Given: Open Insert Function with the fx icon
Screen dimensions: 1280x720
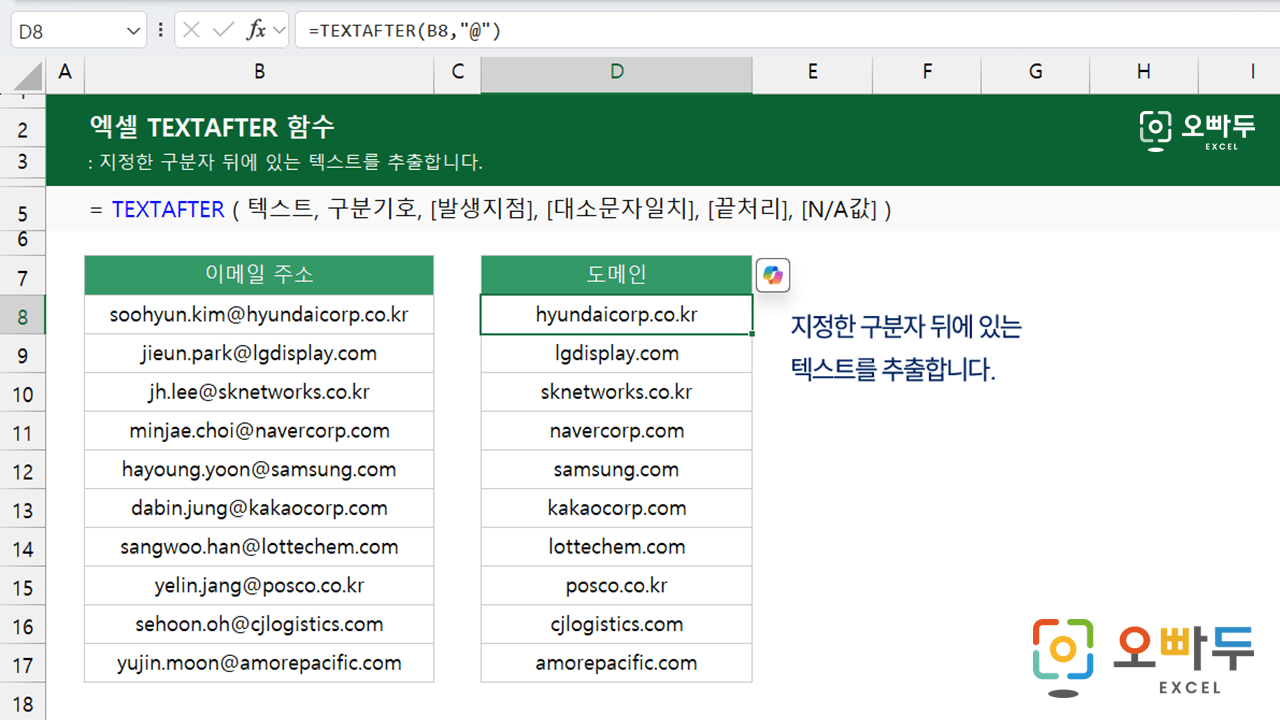Looking at the screenshot, I should click(256, 30).
